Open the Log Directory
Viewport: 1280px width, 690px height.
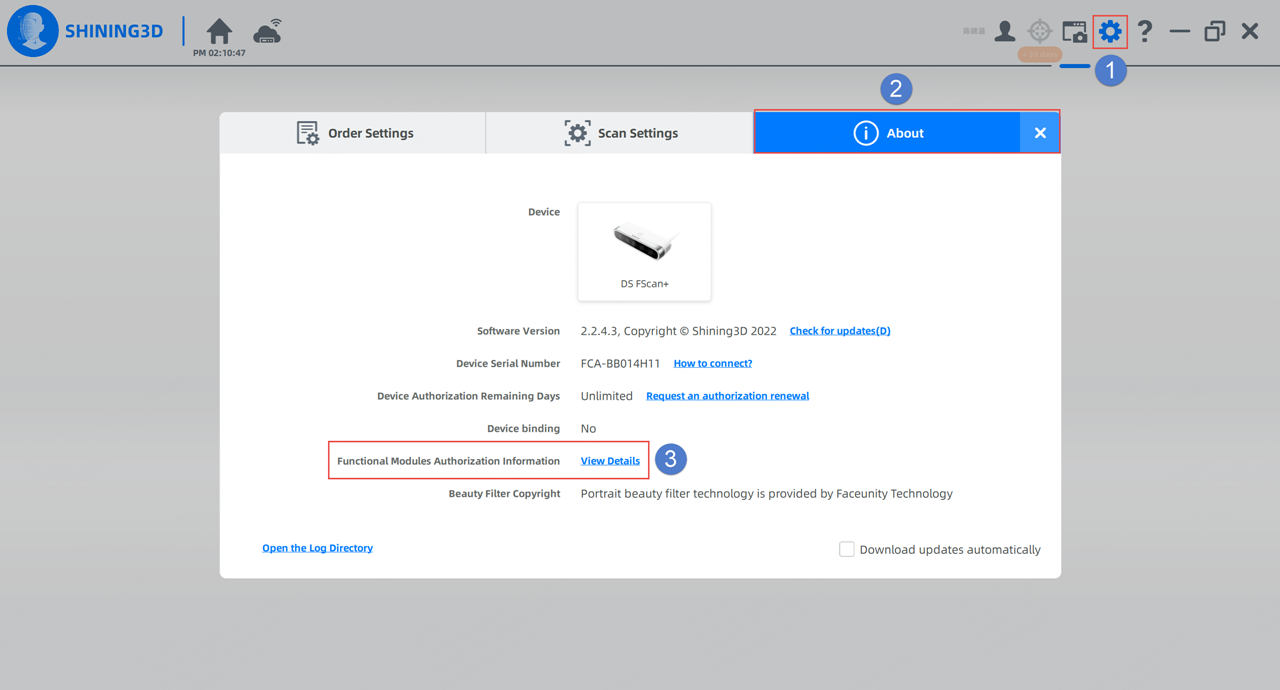pyautogui.click(x=317, y=548)
